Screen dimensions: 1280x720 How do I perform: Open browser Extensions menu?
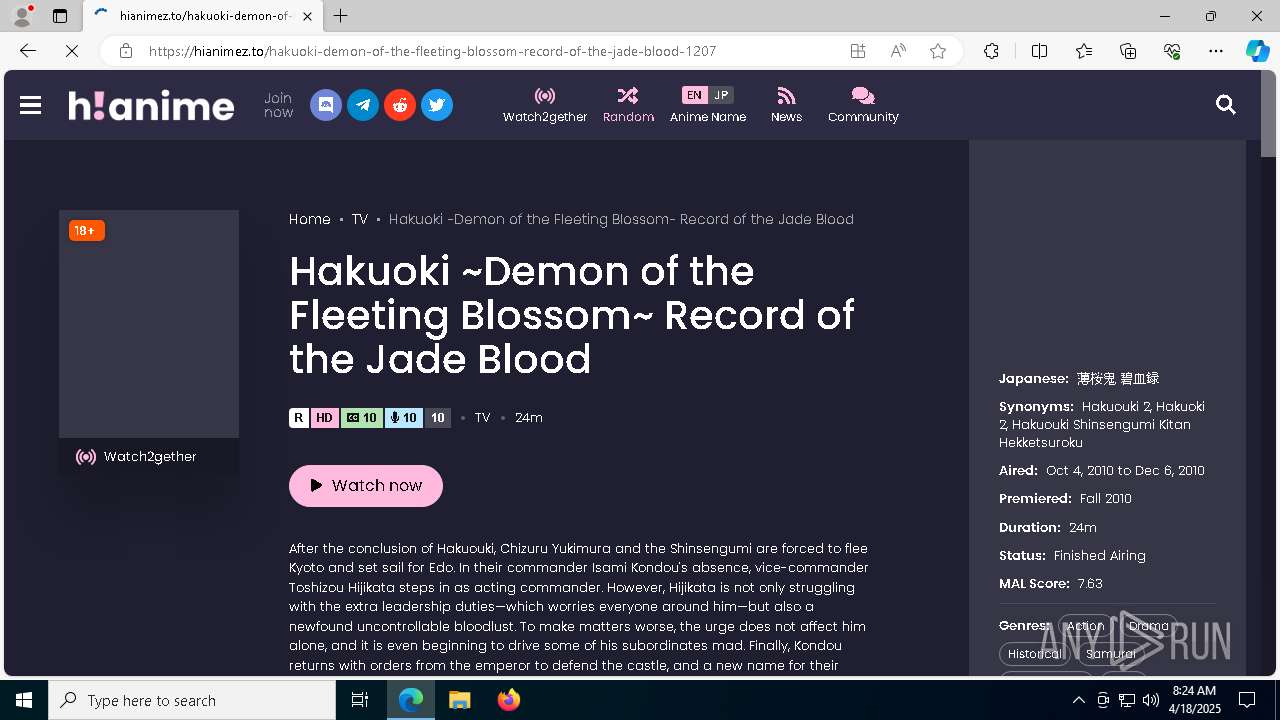pyautogui.click(x=991, y=51)
